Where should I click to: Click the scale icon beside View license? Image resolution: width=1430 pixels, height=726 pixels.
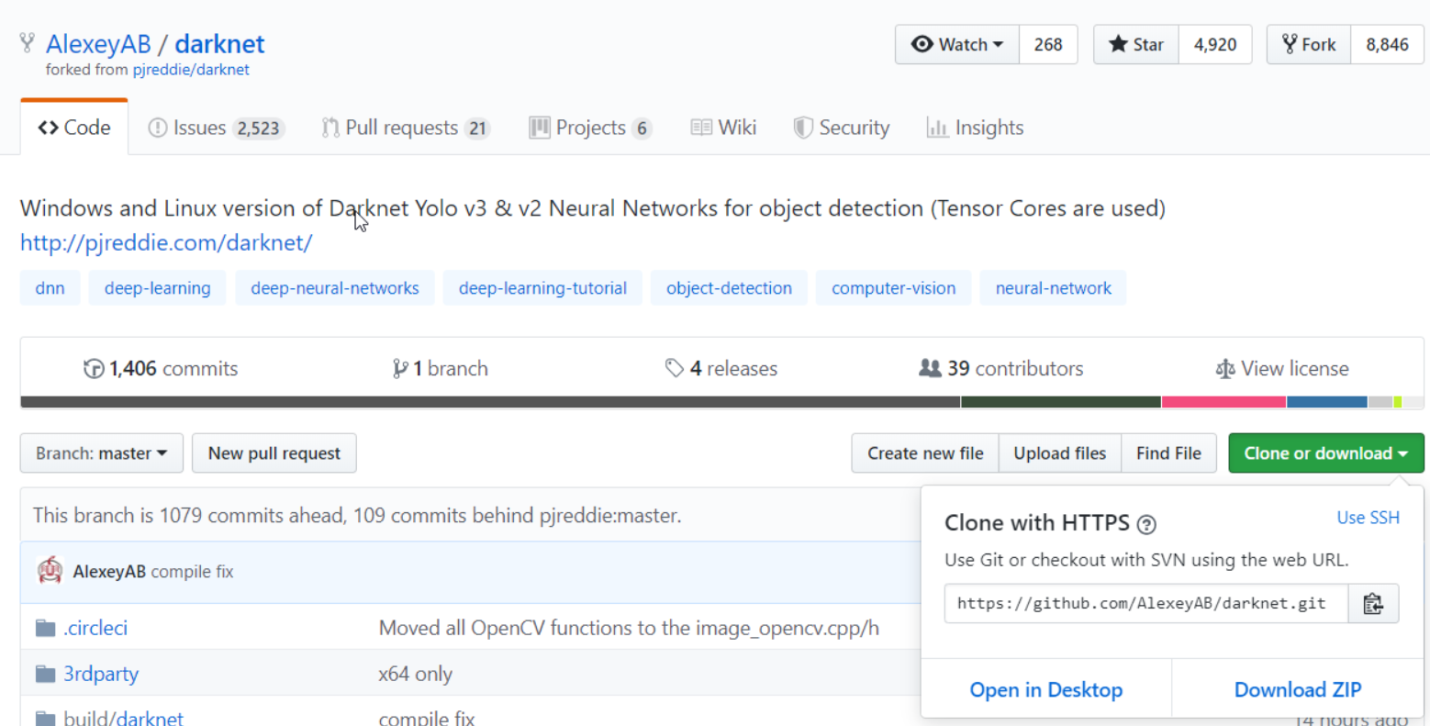pos(1225,369)
